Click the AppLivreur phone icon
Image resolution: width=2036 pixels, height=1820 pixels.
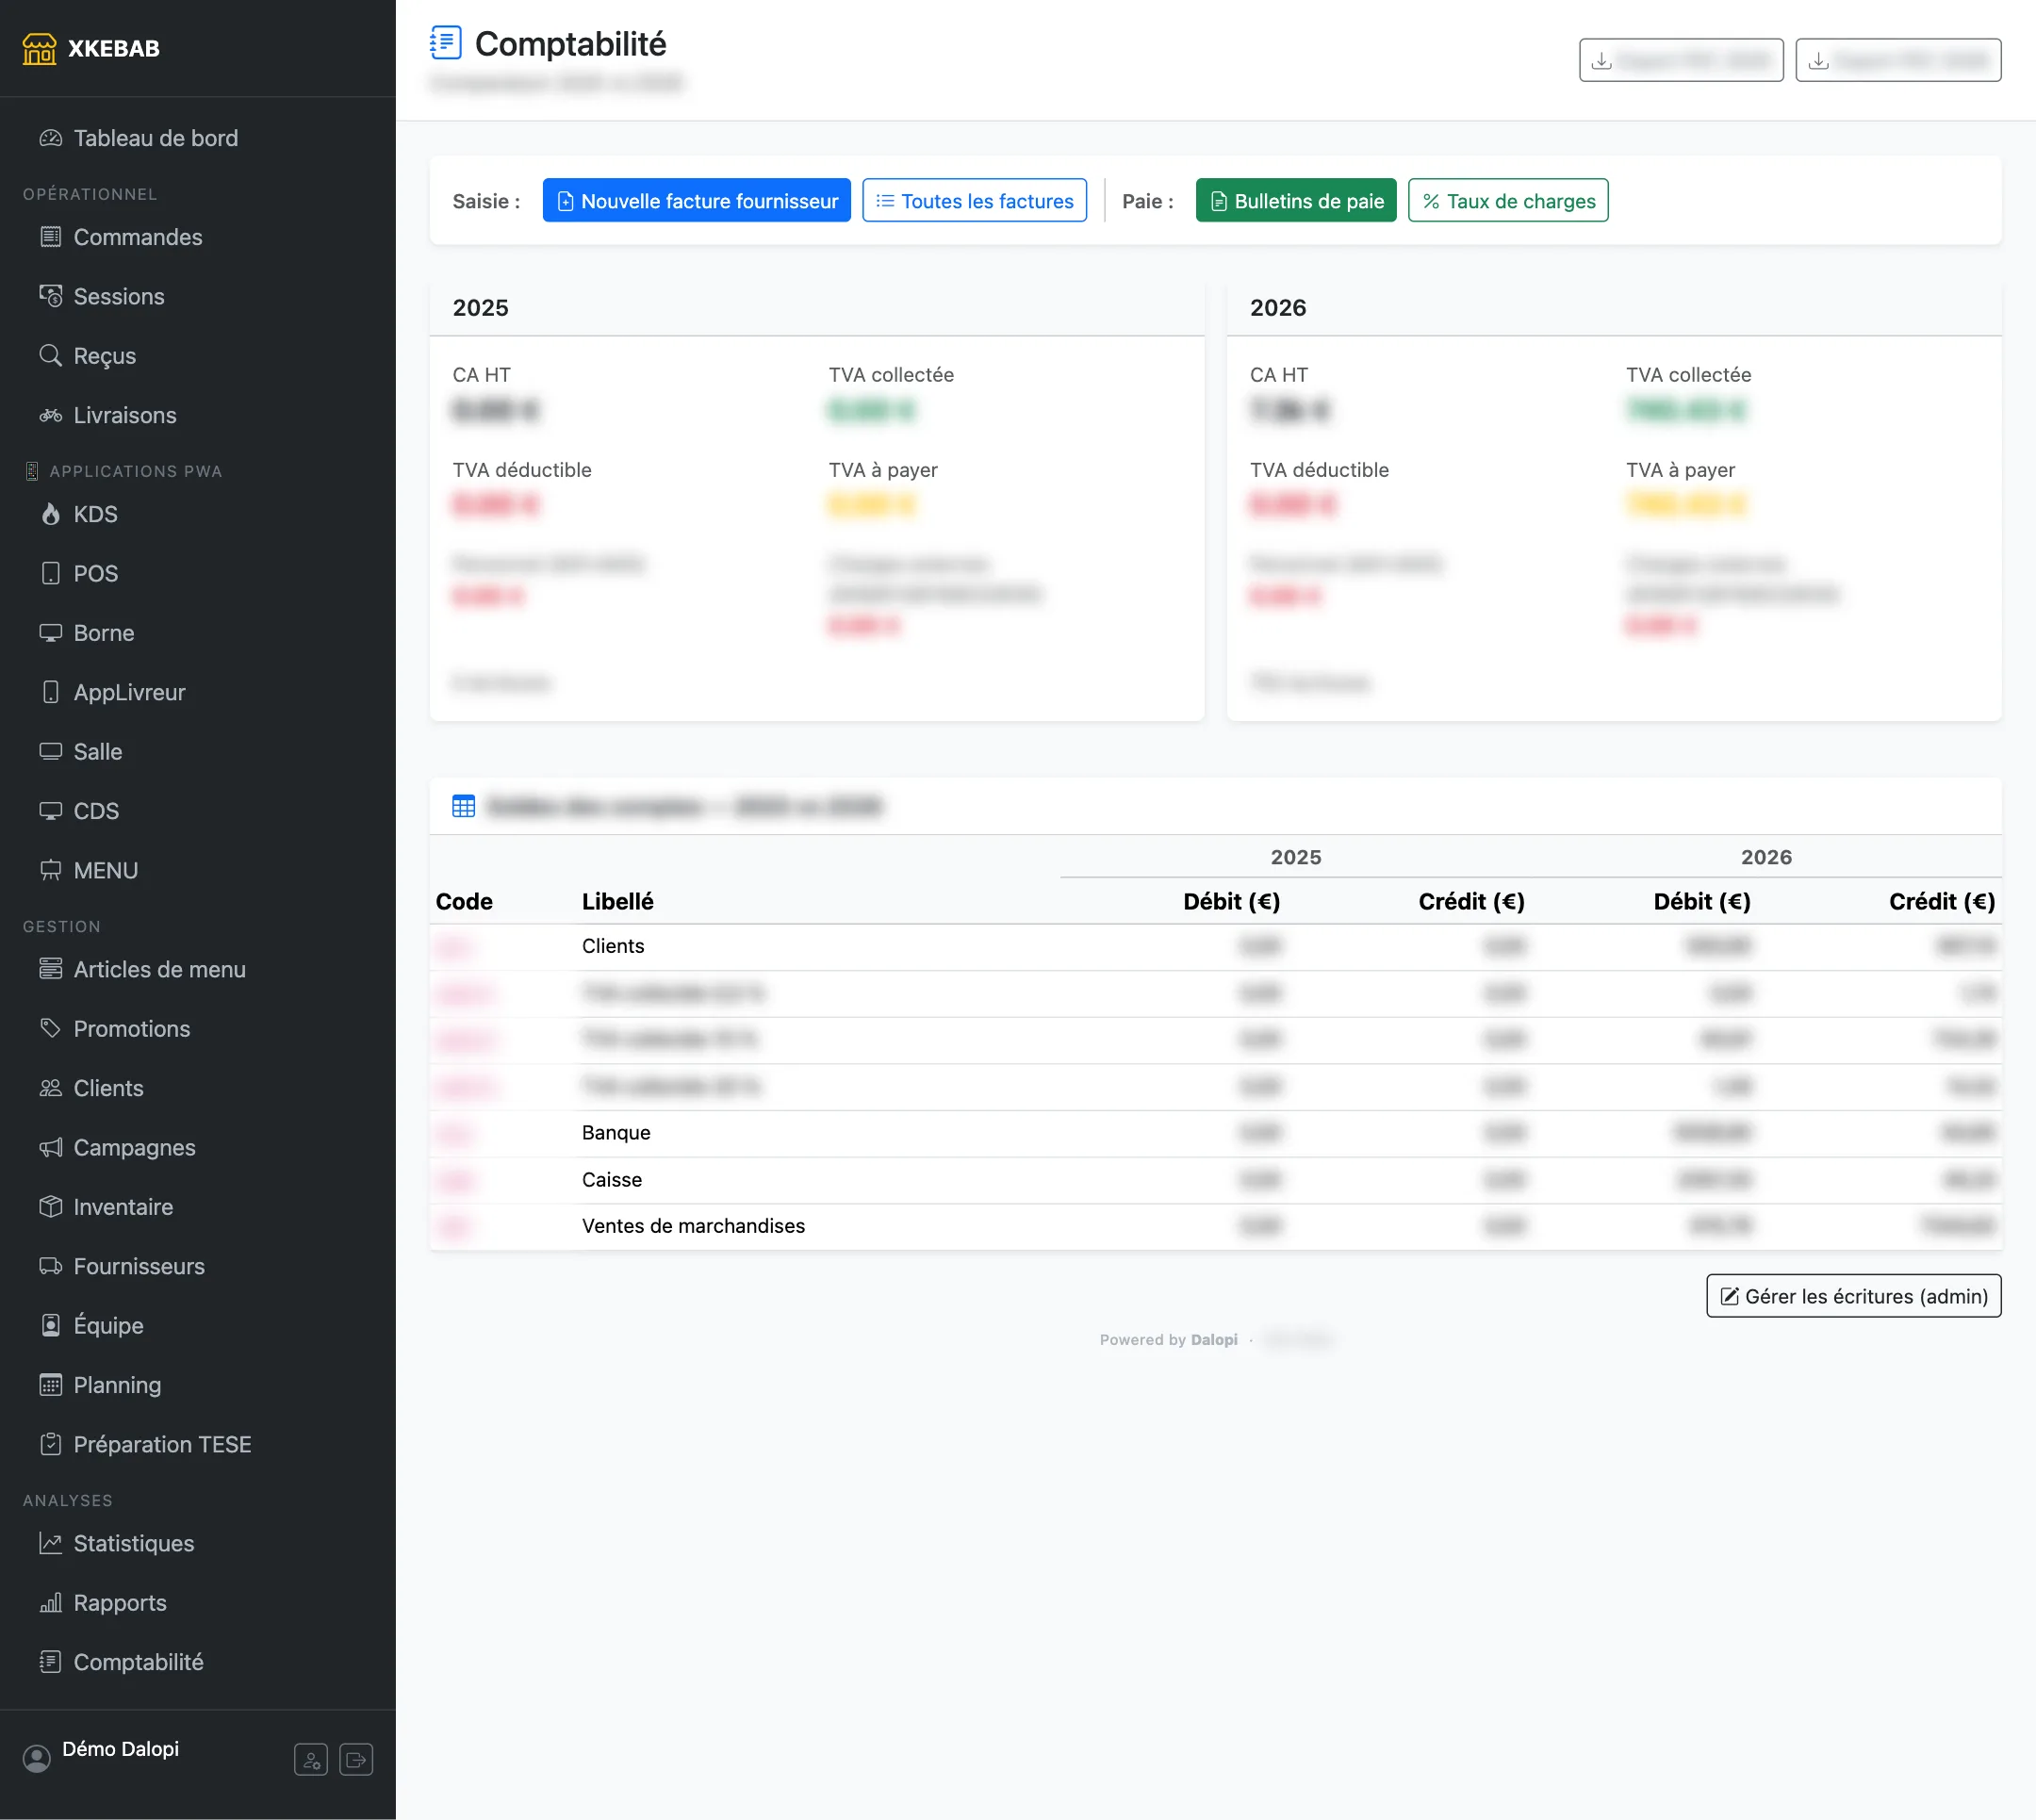tap(51, 692)
